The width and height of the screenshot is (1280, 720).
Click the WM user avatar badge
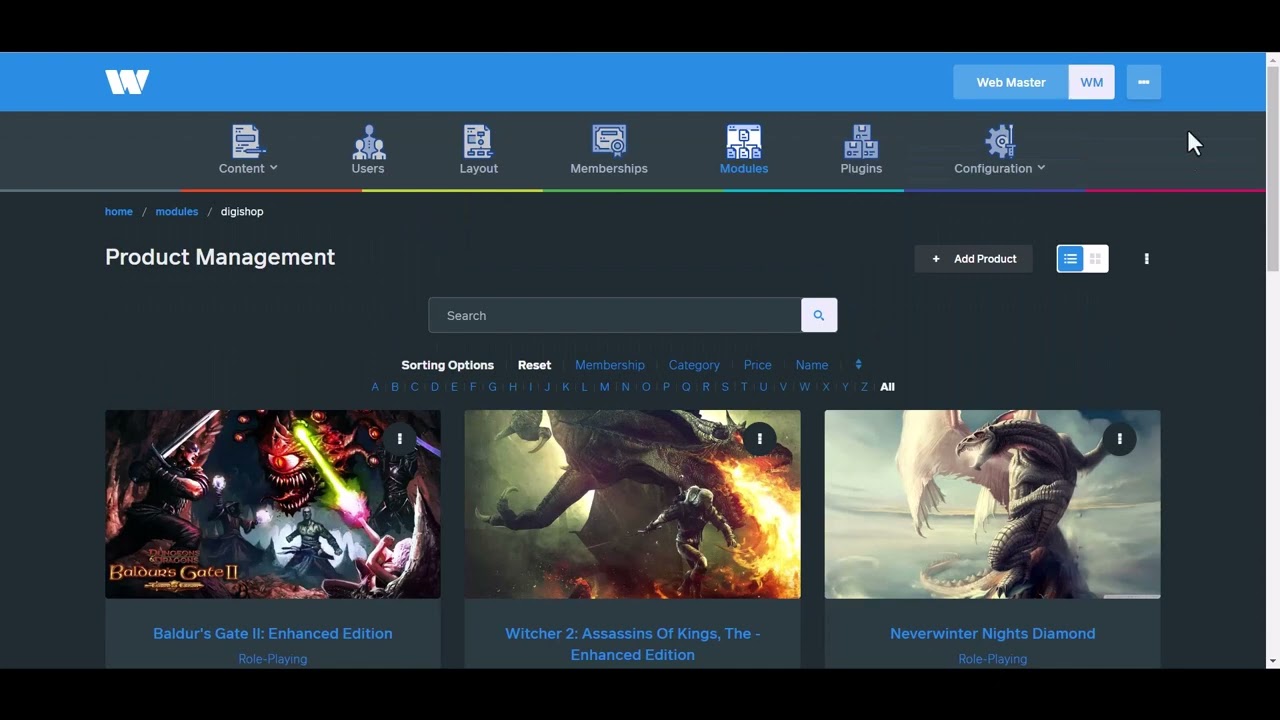(x=1092, y=82)
